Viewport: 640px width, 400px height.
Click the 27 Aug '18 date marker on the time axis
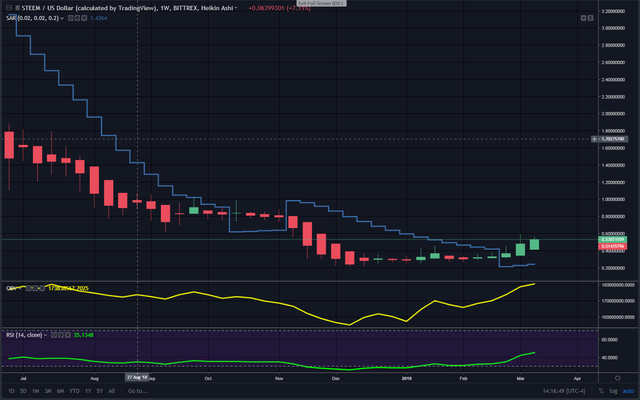point(137,377)
